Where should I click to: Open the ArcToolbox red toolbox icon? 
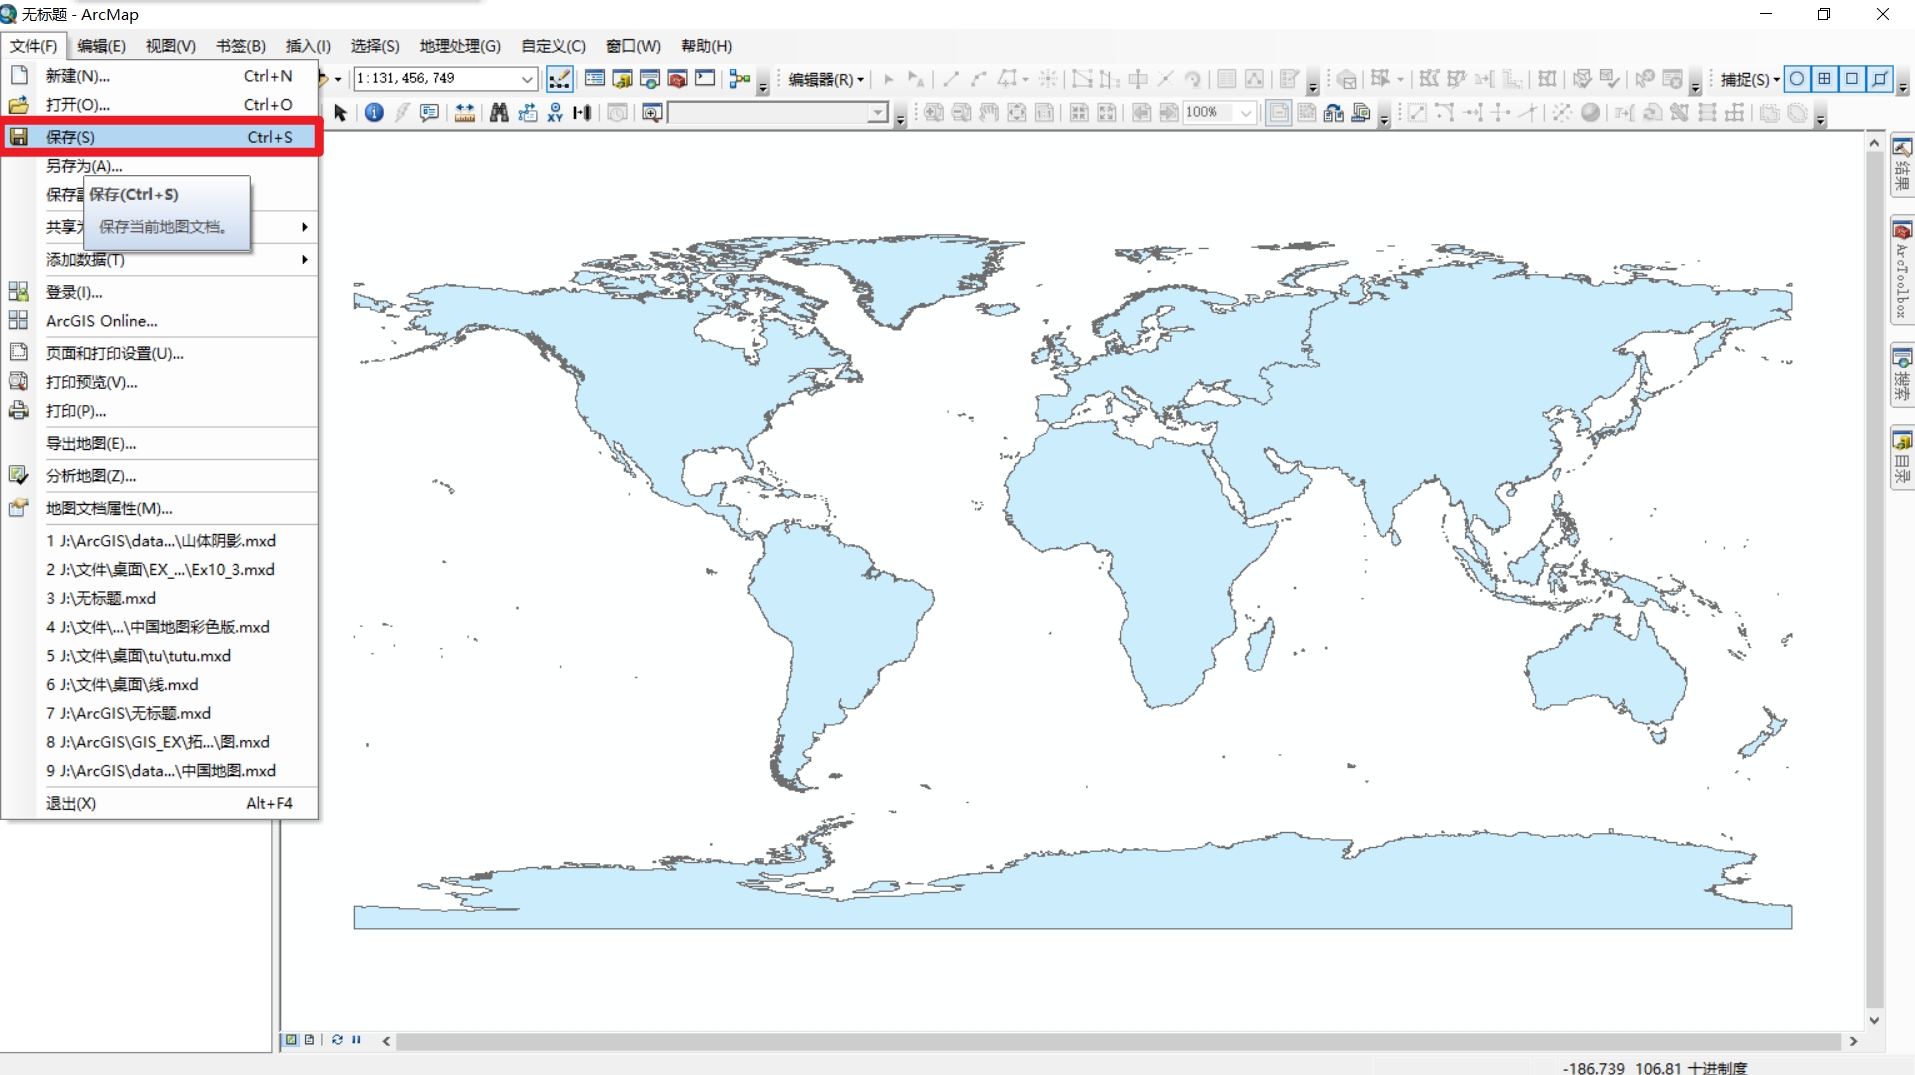point(677,79)
